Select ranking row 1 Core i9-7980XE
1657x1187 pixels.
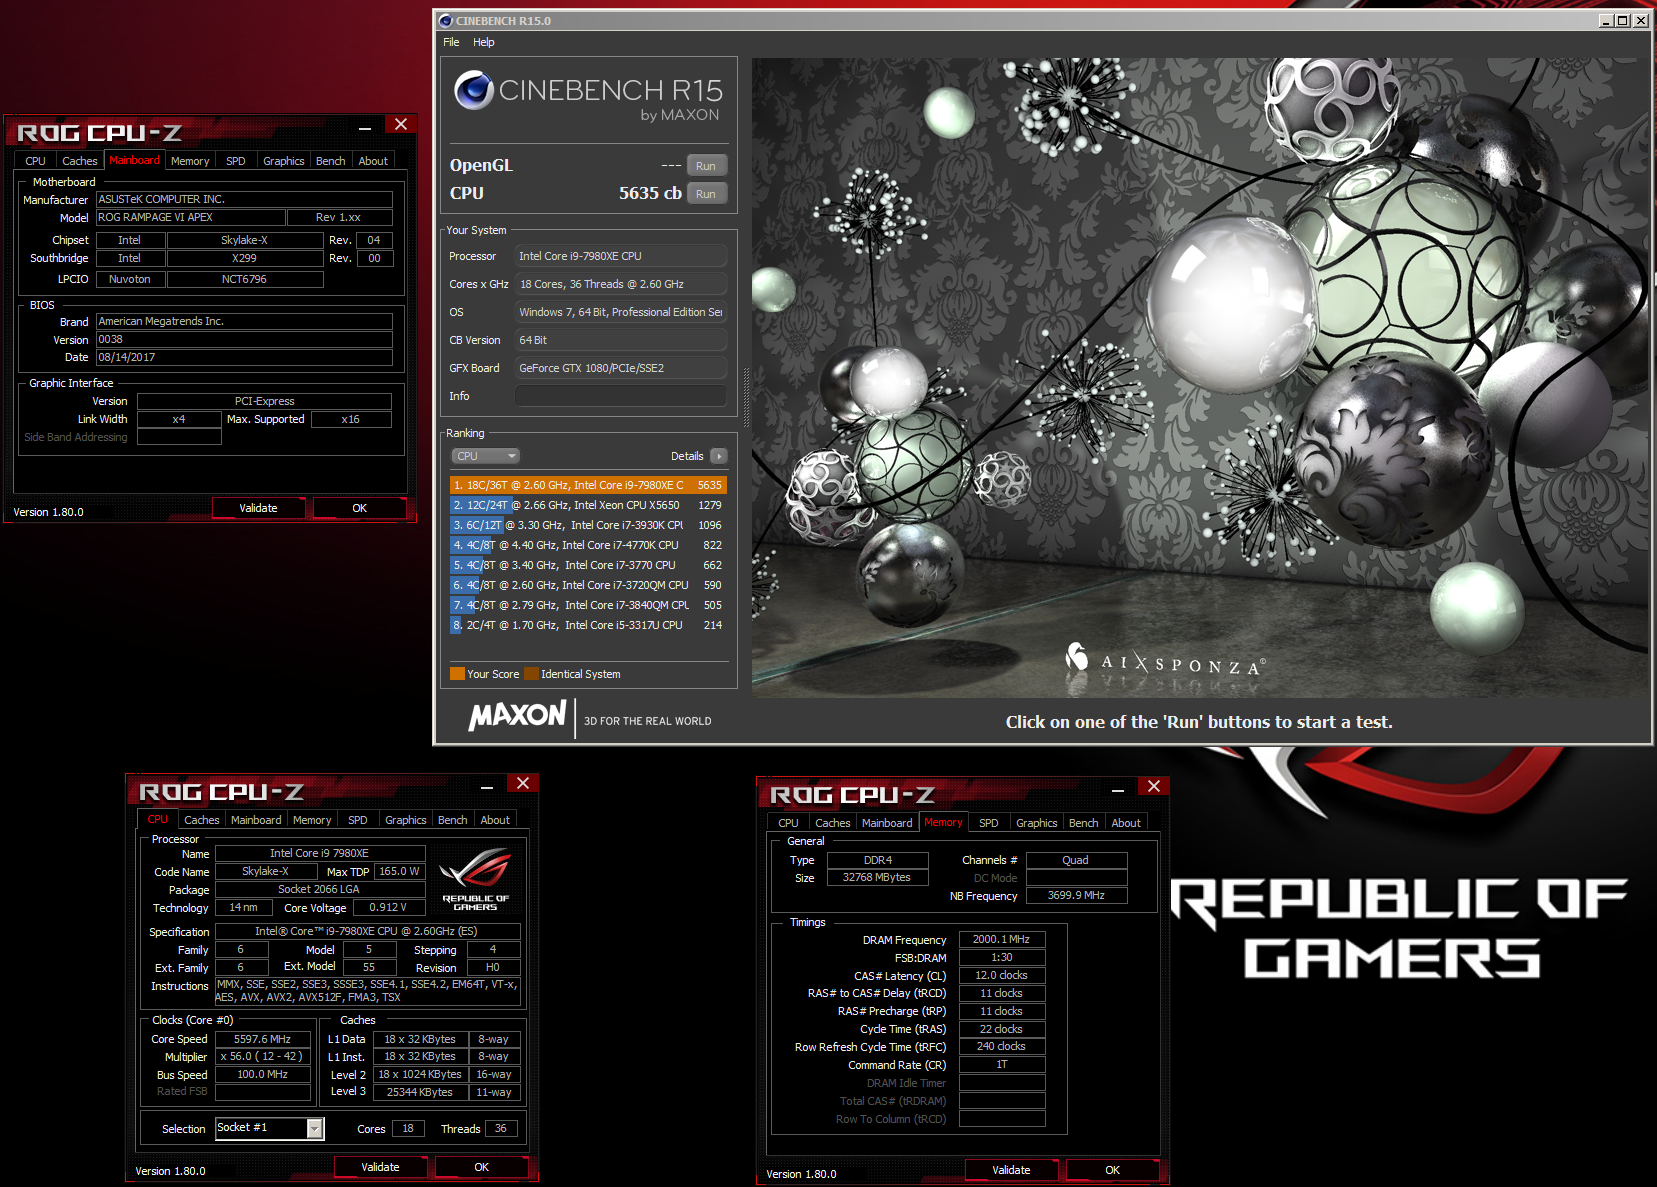(589, 485)
